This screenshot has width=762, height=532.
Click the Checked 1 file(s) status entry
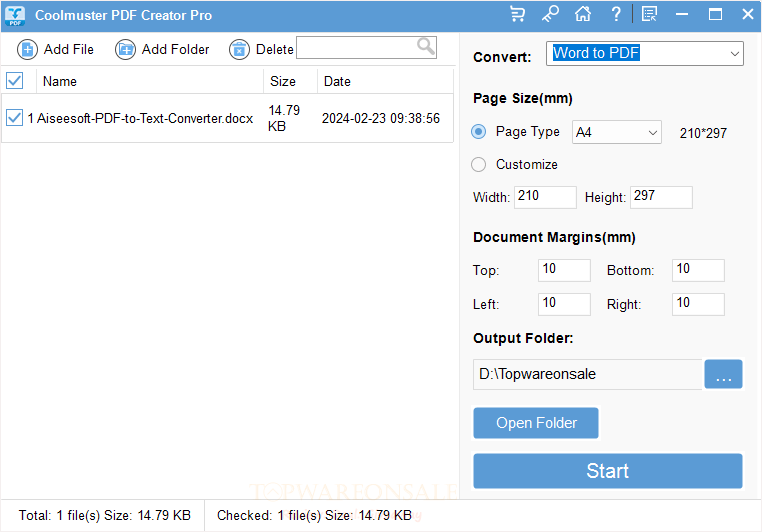click(314, 515)
